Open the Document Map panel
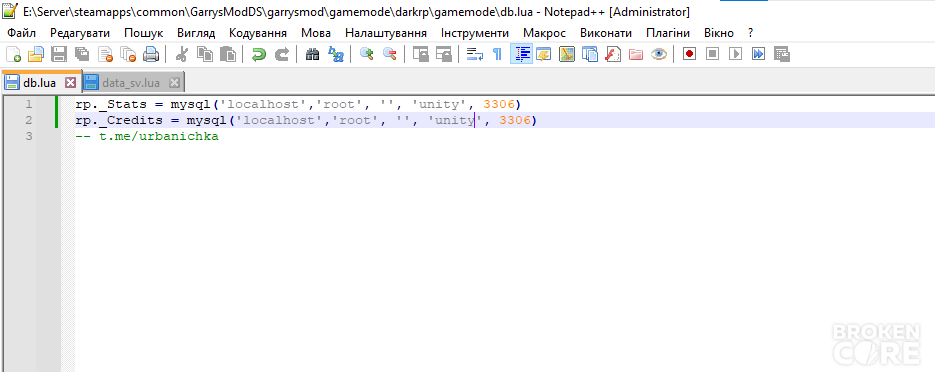This screenshot has width=935, height=372. pyautogui.click(x=566, y=55)
